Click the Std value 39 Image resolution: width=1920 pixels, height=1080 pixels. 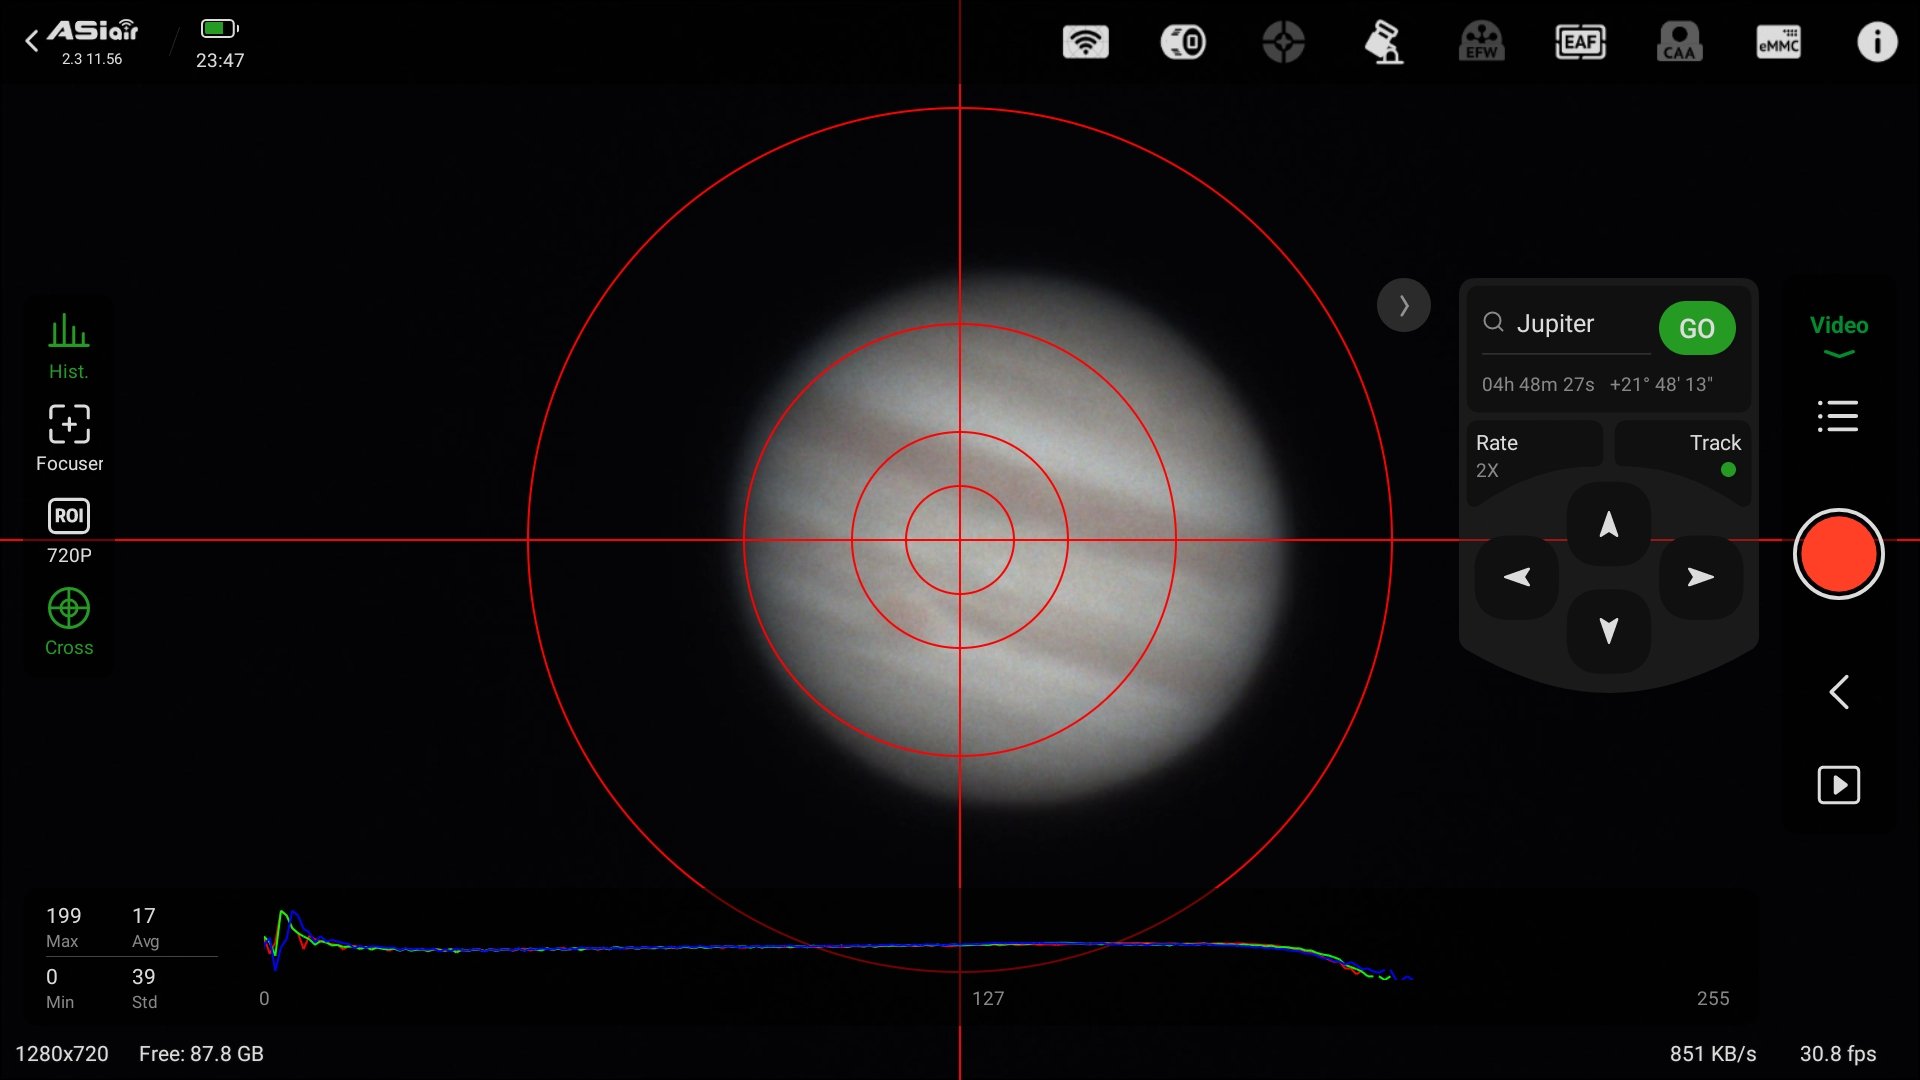(x=144, y=977)
